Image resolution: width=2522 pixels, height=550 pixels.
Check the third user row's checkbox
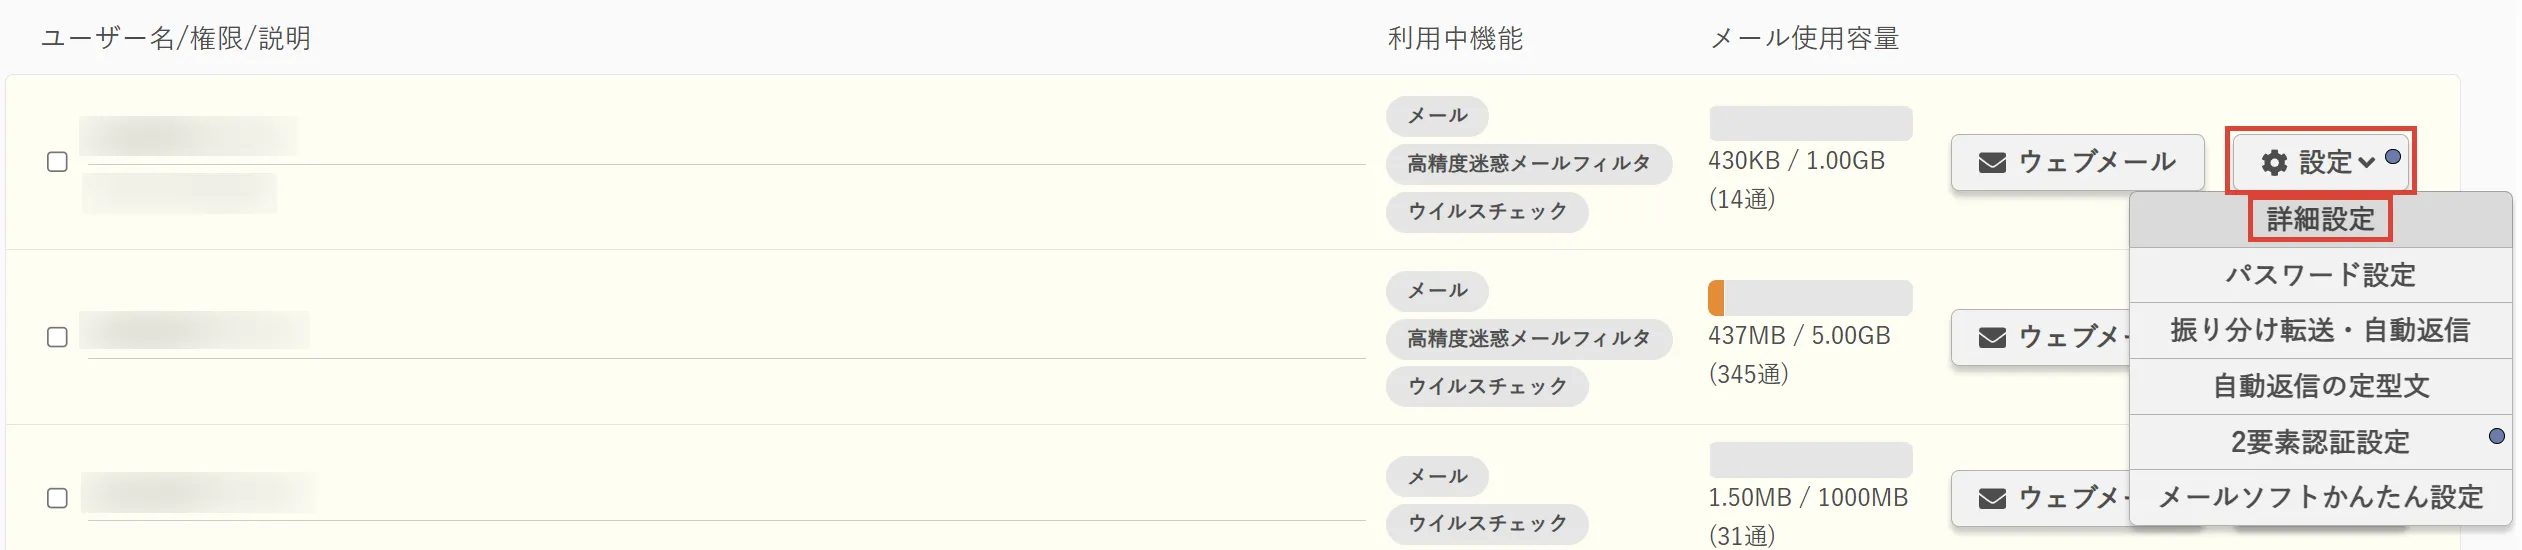[58, 498]
